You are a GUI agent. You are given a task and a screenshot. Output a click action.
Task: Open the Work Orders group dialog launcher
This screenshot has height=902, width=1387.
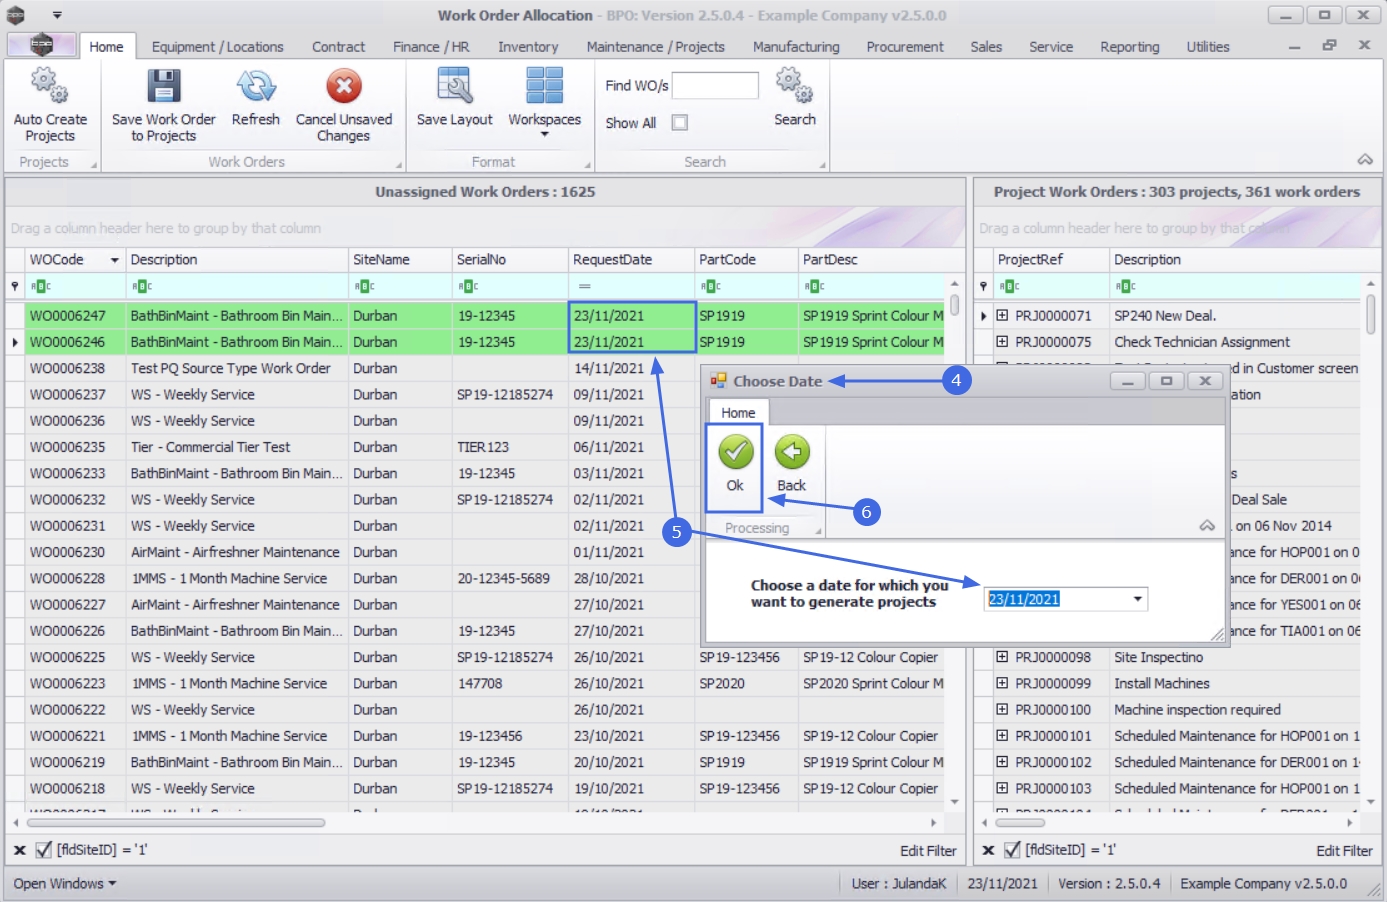click(x=398, y=165)
